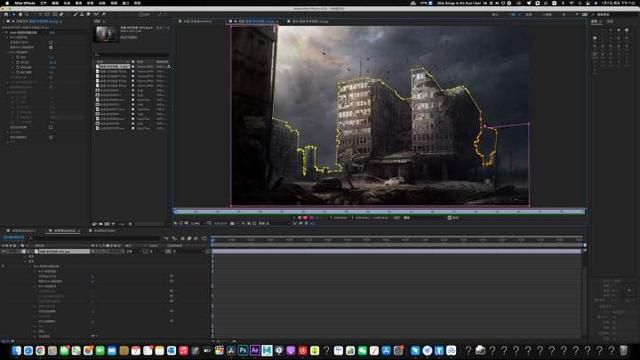Collapse the Roto Brush effect in Effect Controls
The image size is (640, 360).
click(x=4, y=32)
